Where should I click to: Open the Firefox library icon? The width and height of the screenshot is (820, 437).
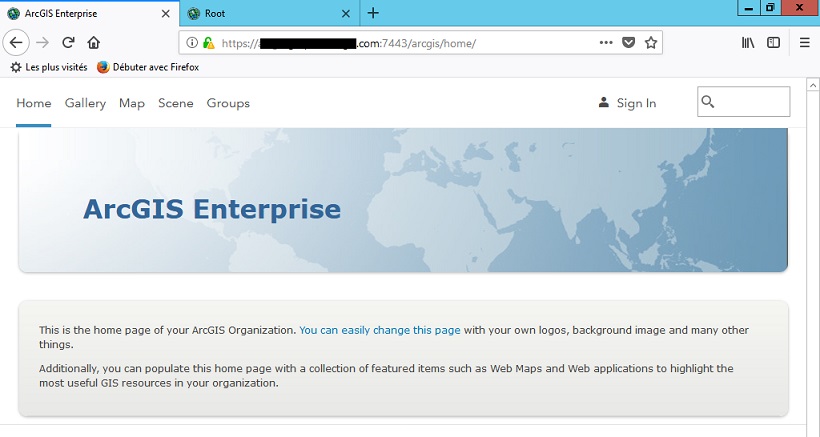pos(748,42)
